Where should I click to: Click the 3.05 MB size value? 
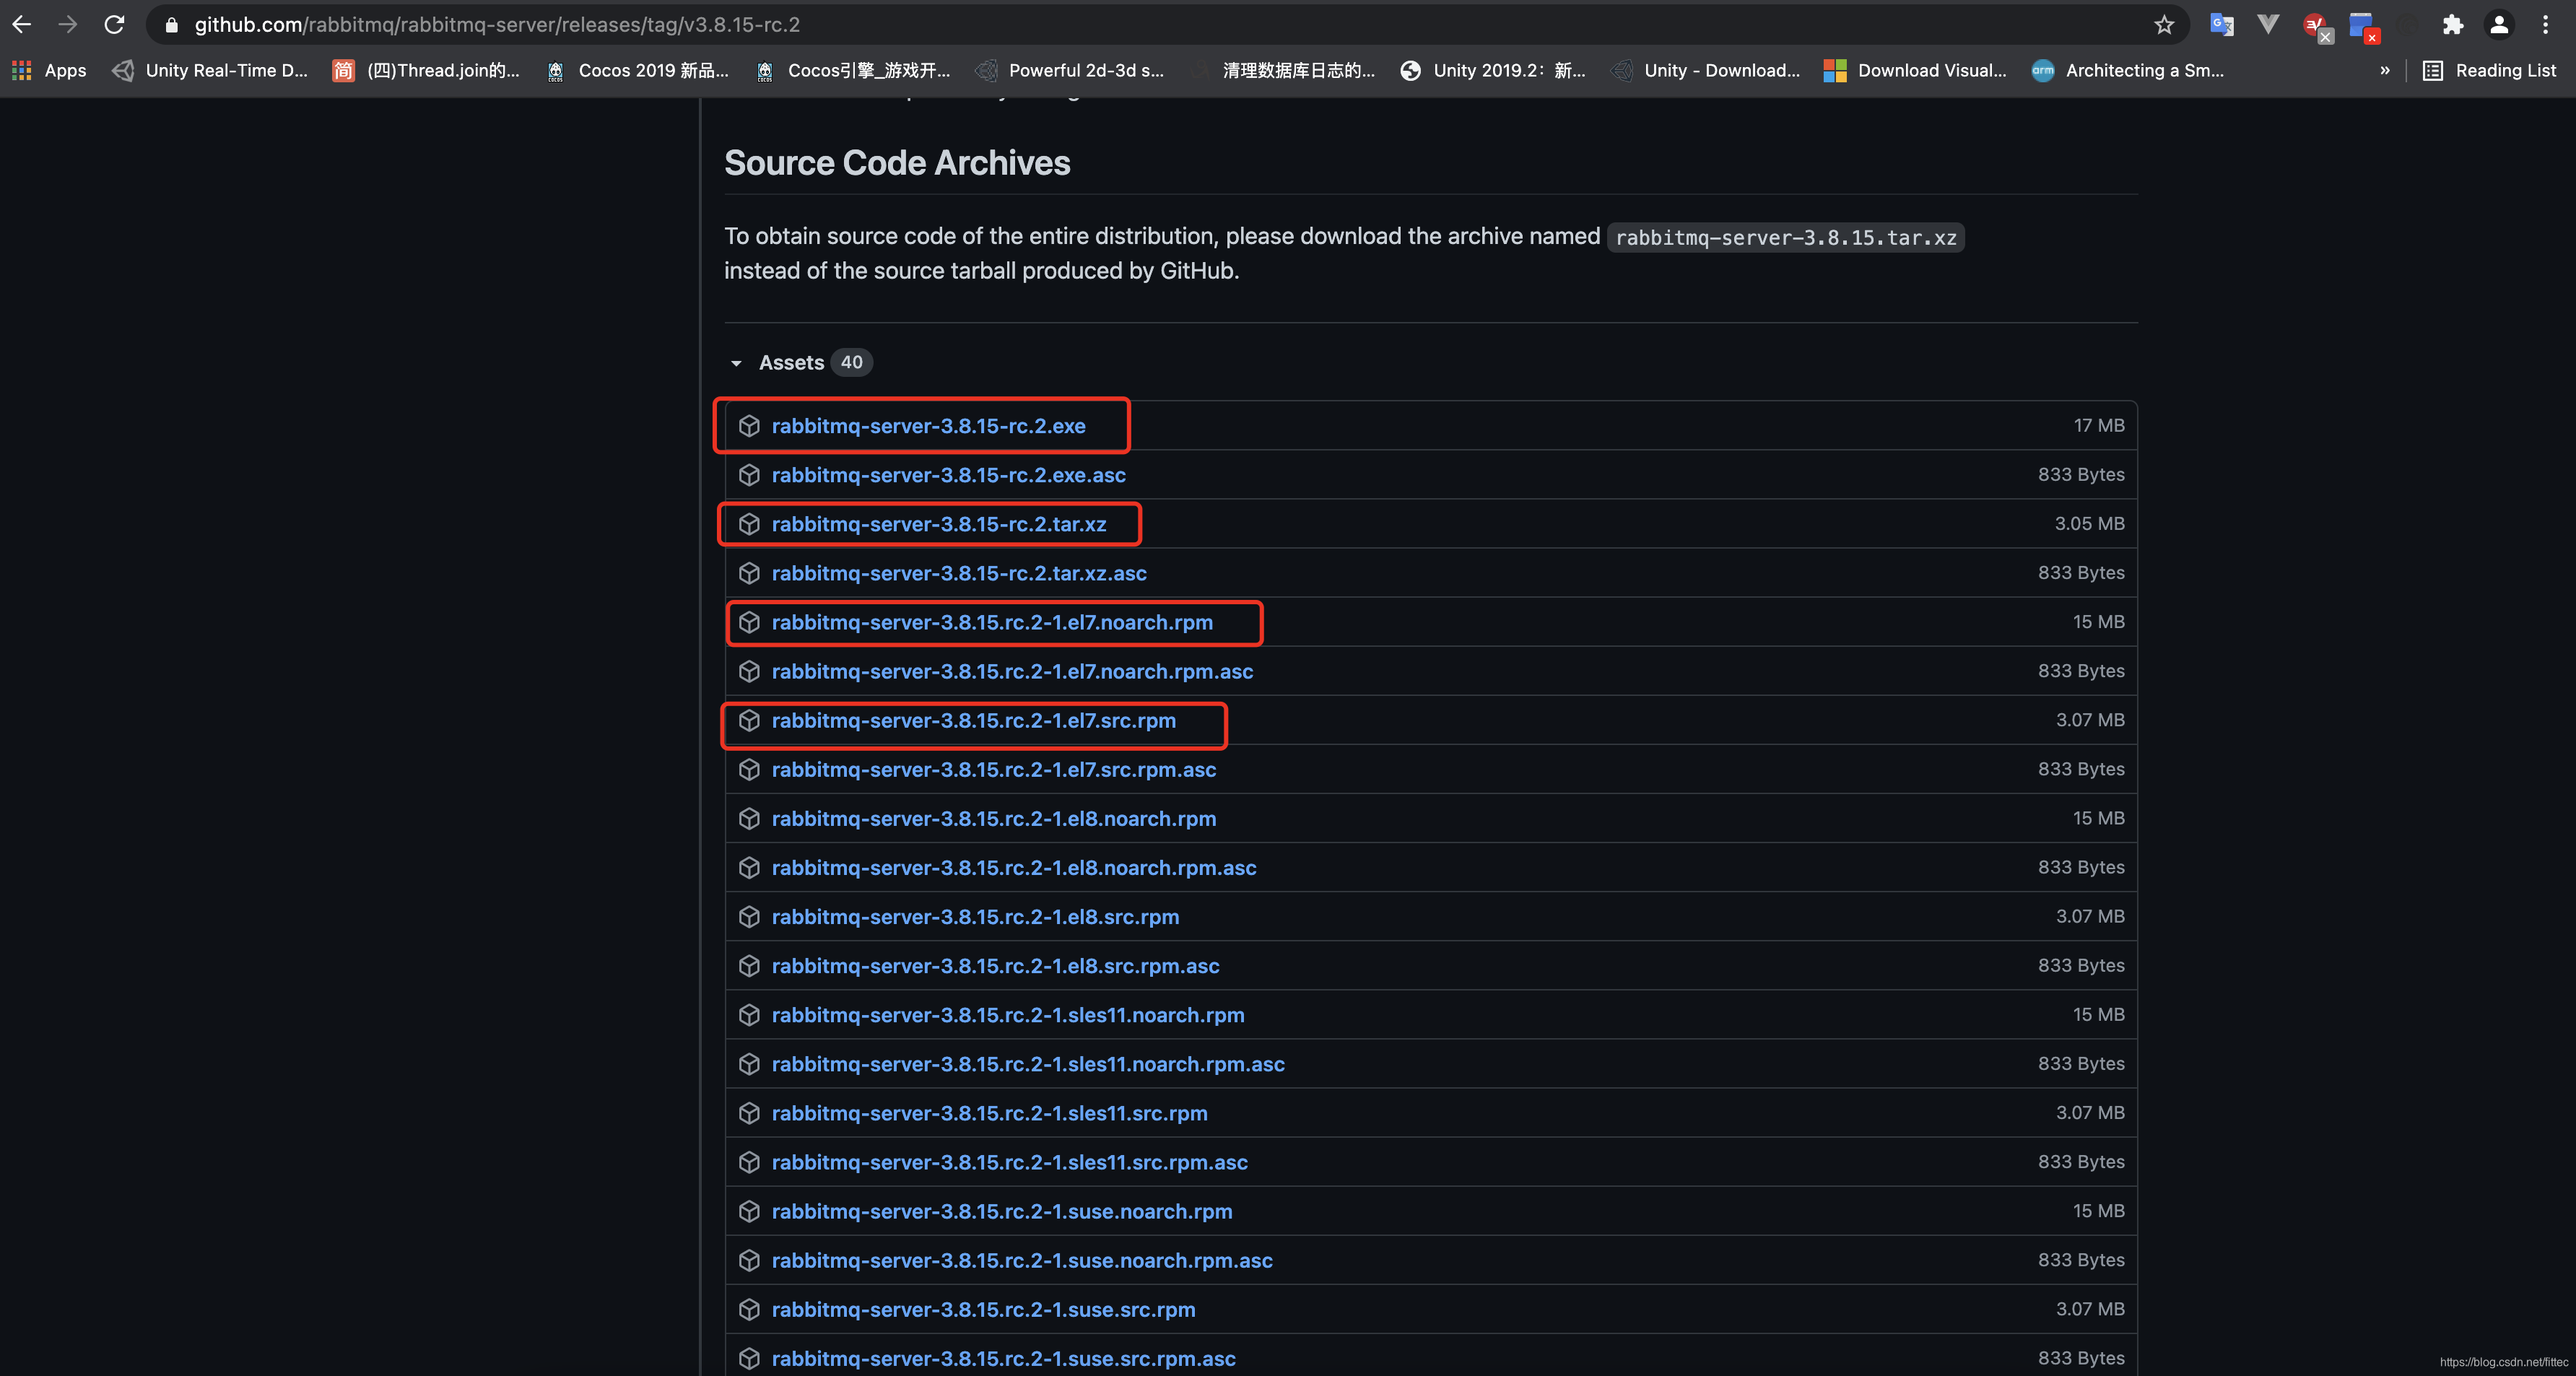click(x=2090, y=523)
